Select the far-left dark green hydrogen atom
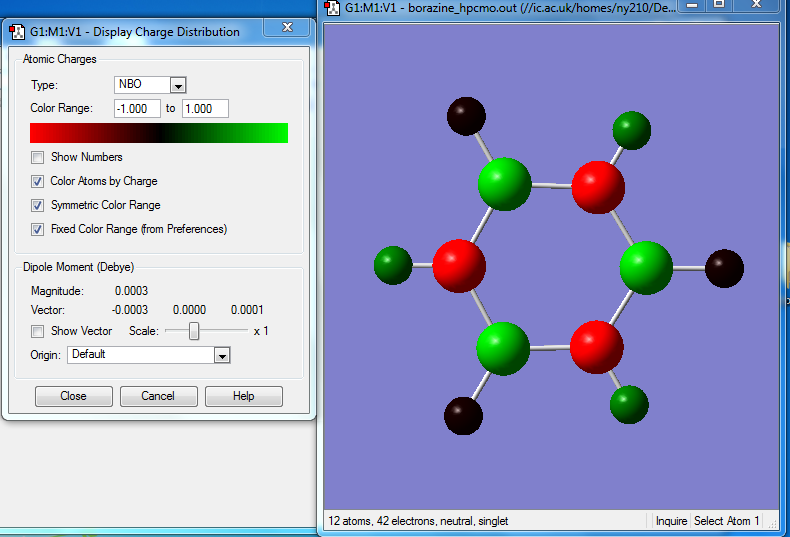The image size is (790, 537). pyautogui.click(x=393, y=265)
